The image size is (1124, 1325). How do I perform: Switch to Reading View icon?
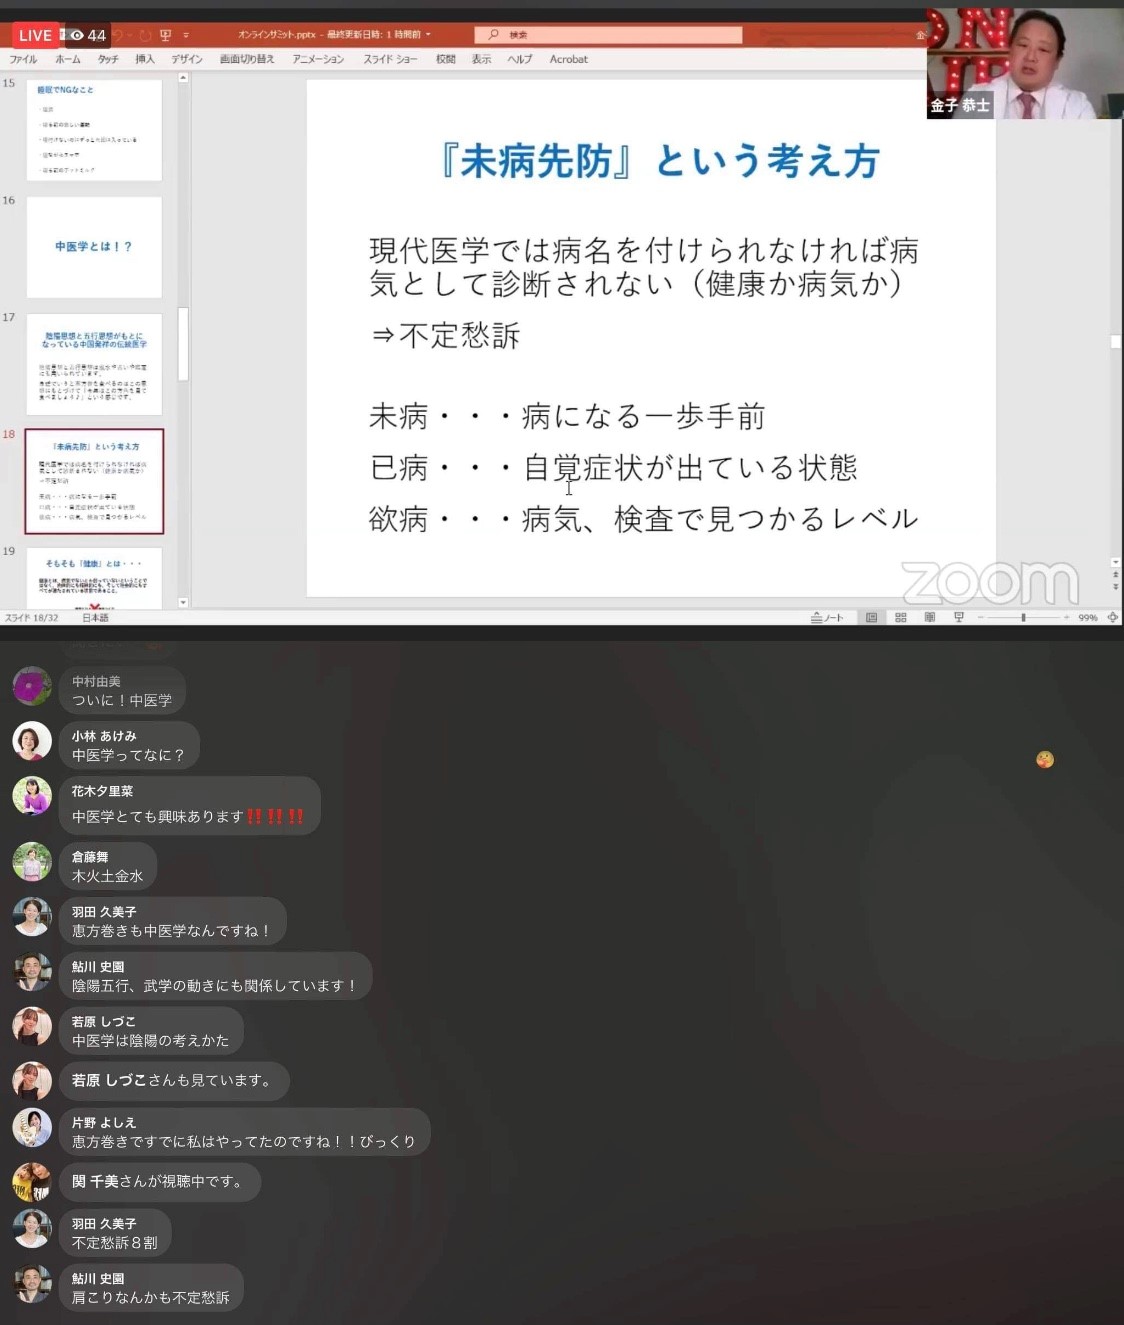929,618
